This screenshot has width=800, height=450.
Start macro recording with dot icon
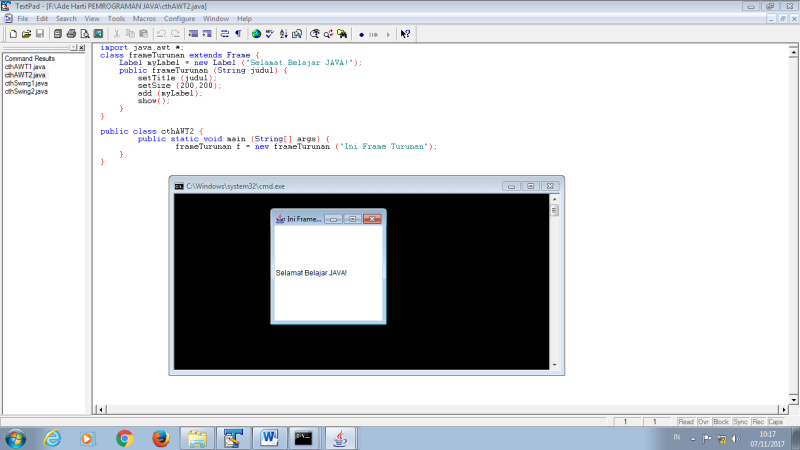click(361, 35)
